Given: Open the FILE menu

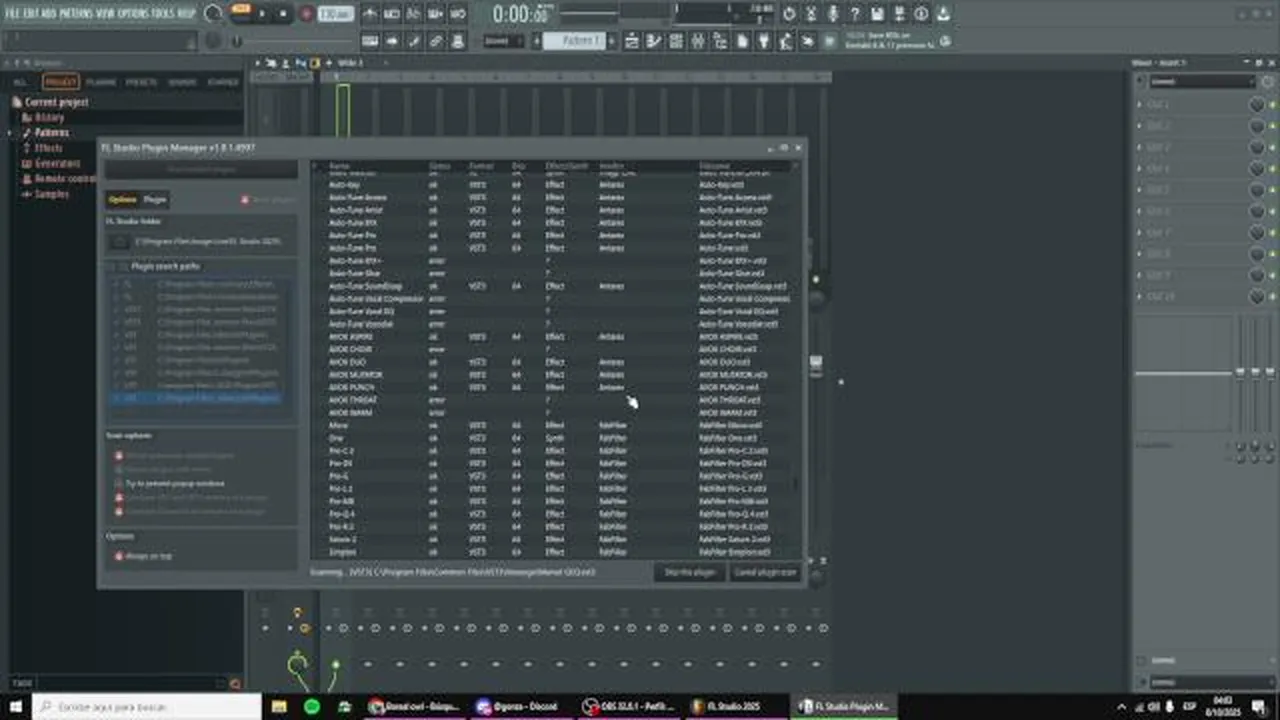Looking at the screenshot, I should [x=14, y=14].
